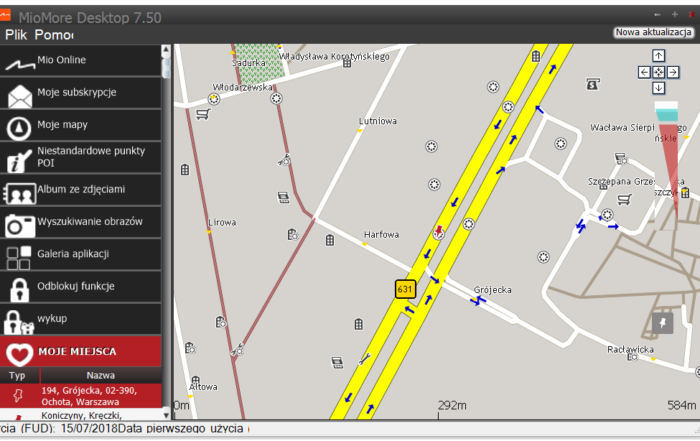
Task: Open the Pomoc menu
Action: [x=54, y=34]
